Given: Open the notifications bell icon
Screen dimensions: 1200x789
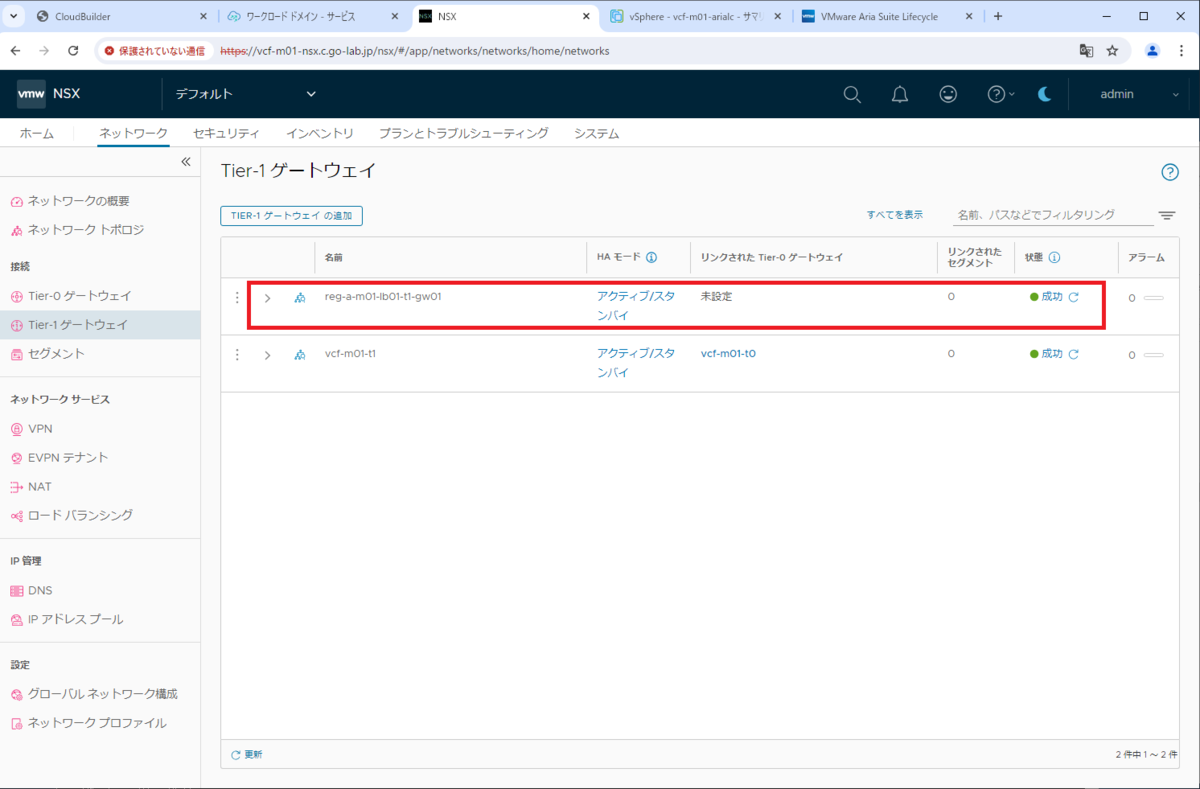Looking at the screenshot, I should (900, 94).
